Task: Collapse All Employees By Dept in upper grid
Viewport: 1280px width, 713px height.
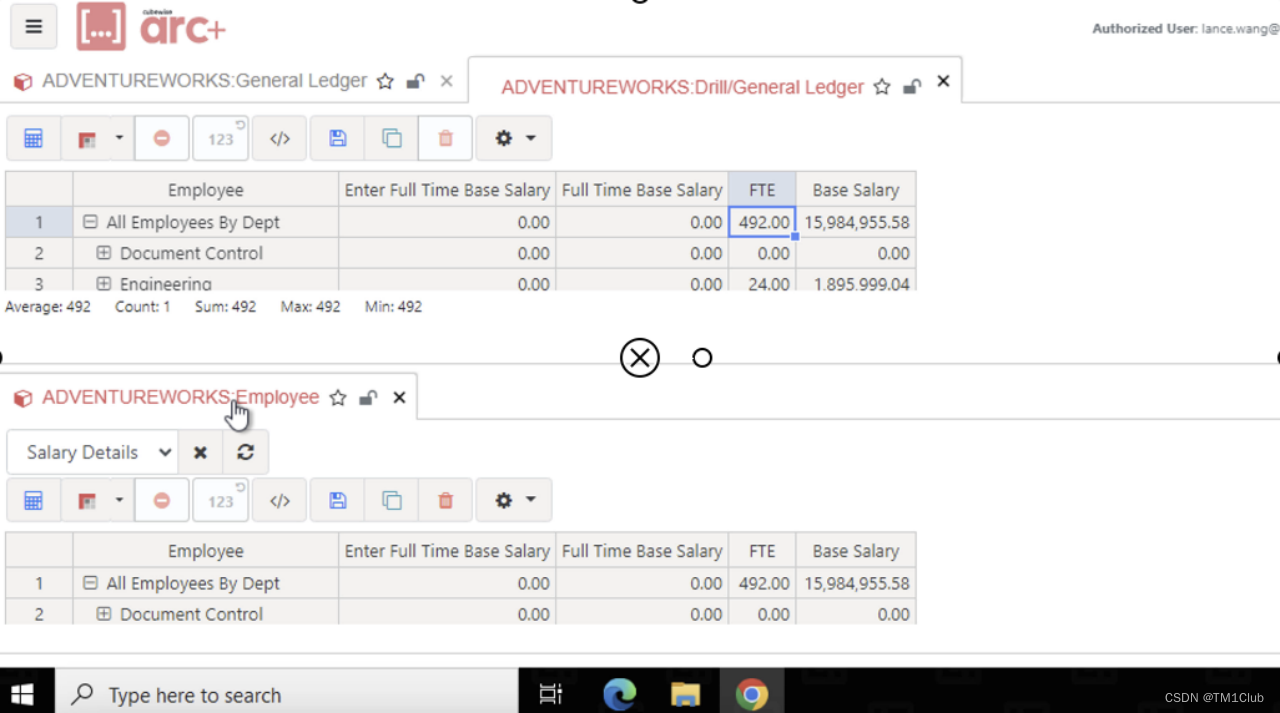Action: pyautogui.click(x=90, y=223)
